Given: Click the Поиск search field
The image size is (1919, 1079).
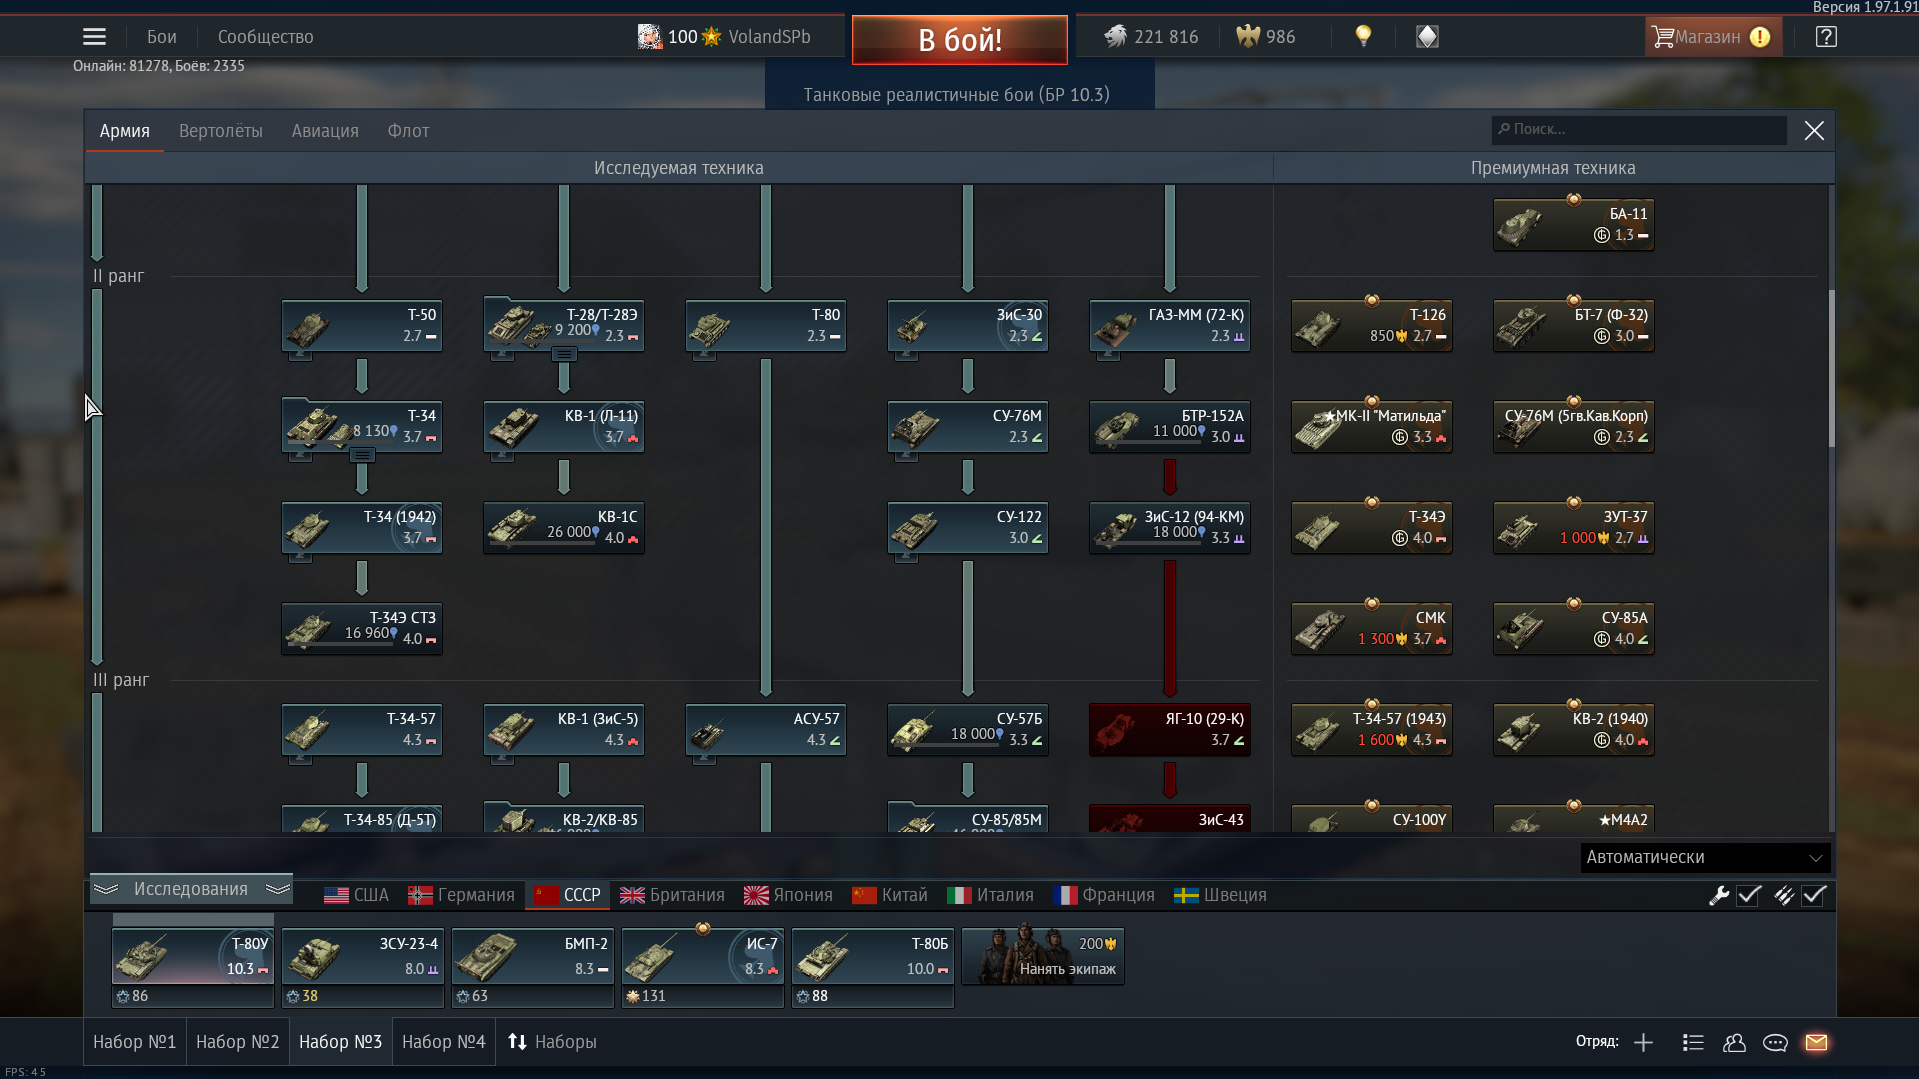Looking at the screenshot, I should [x=1639, y=130].
